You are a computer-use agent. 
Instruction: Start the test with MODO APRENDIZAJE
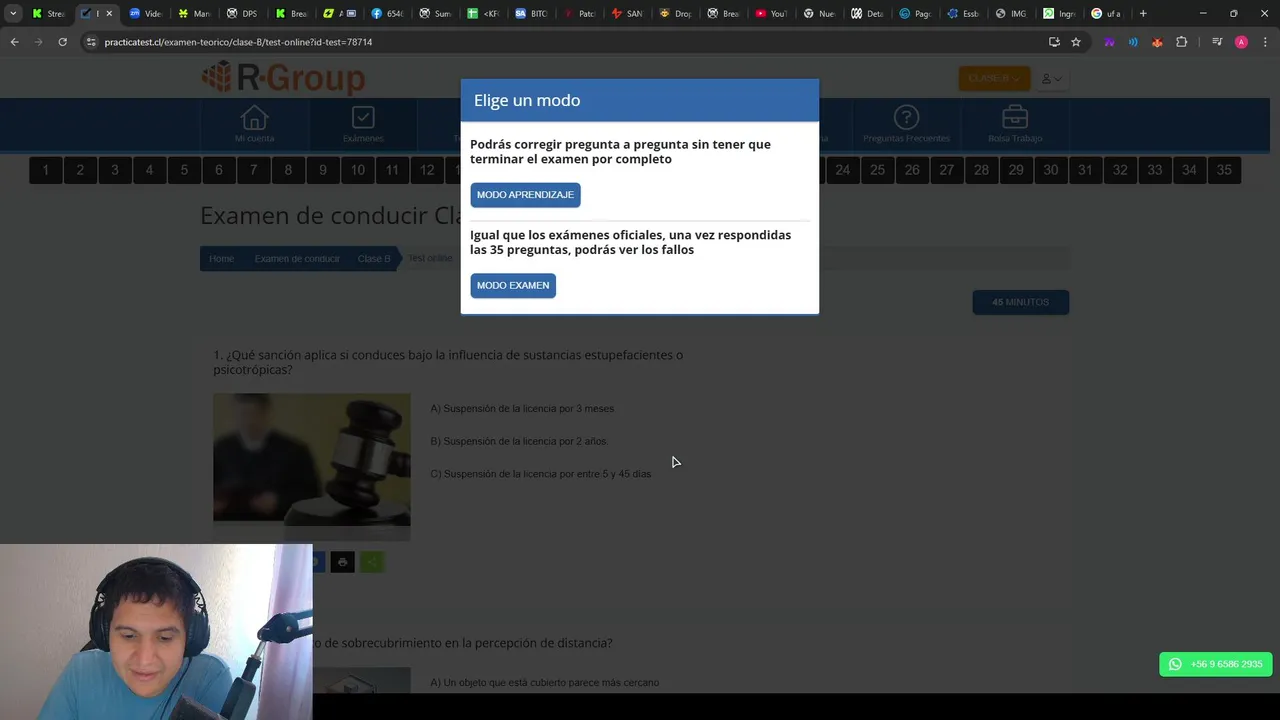[525, 195]
